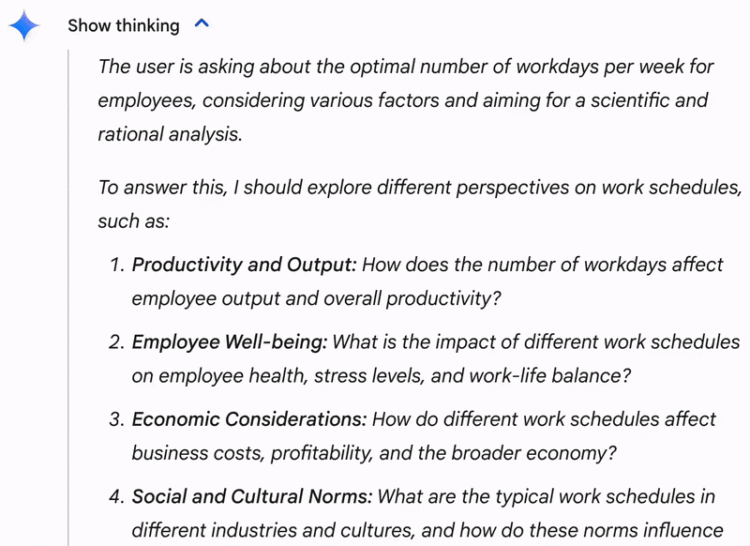Click the Social and Cultural Norms heading
750x546 pixels.
pyautogui.click(x=252, y=497)
